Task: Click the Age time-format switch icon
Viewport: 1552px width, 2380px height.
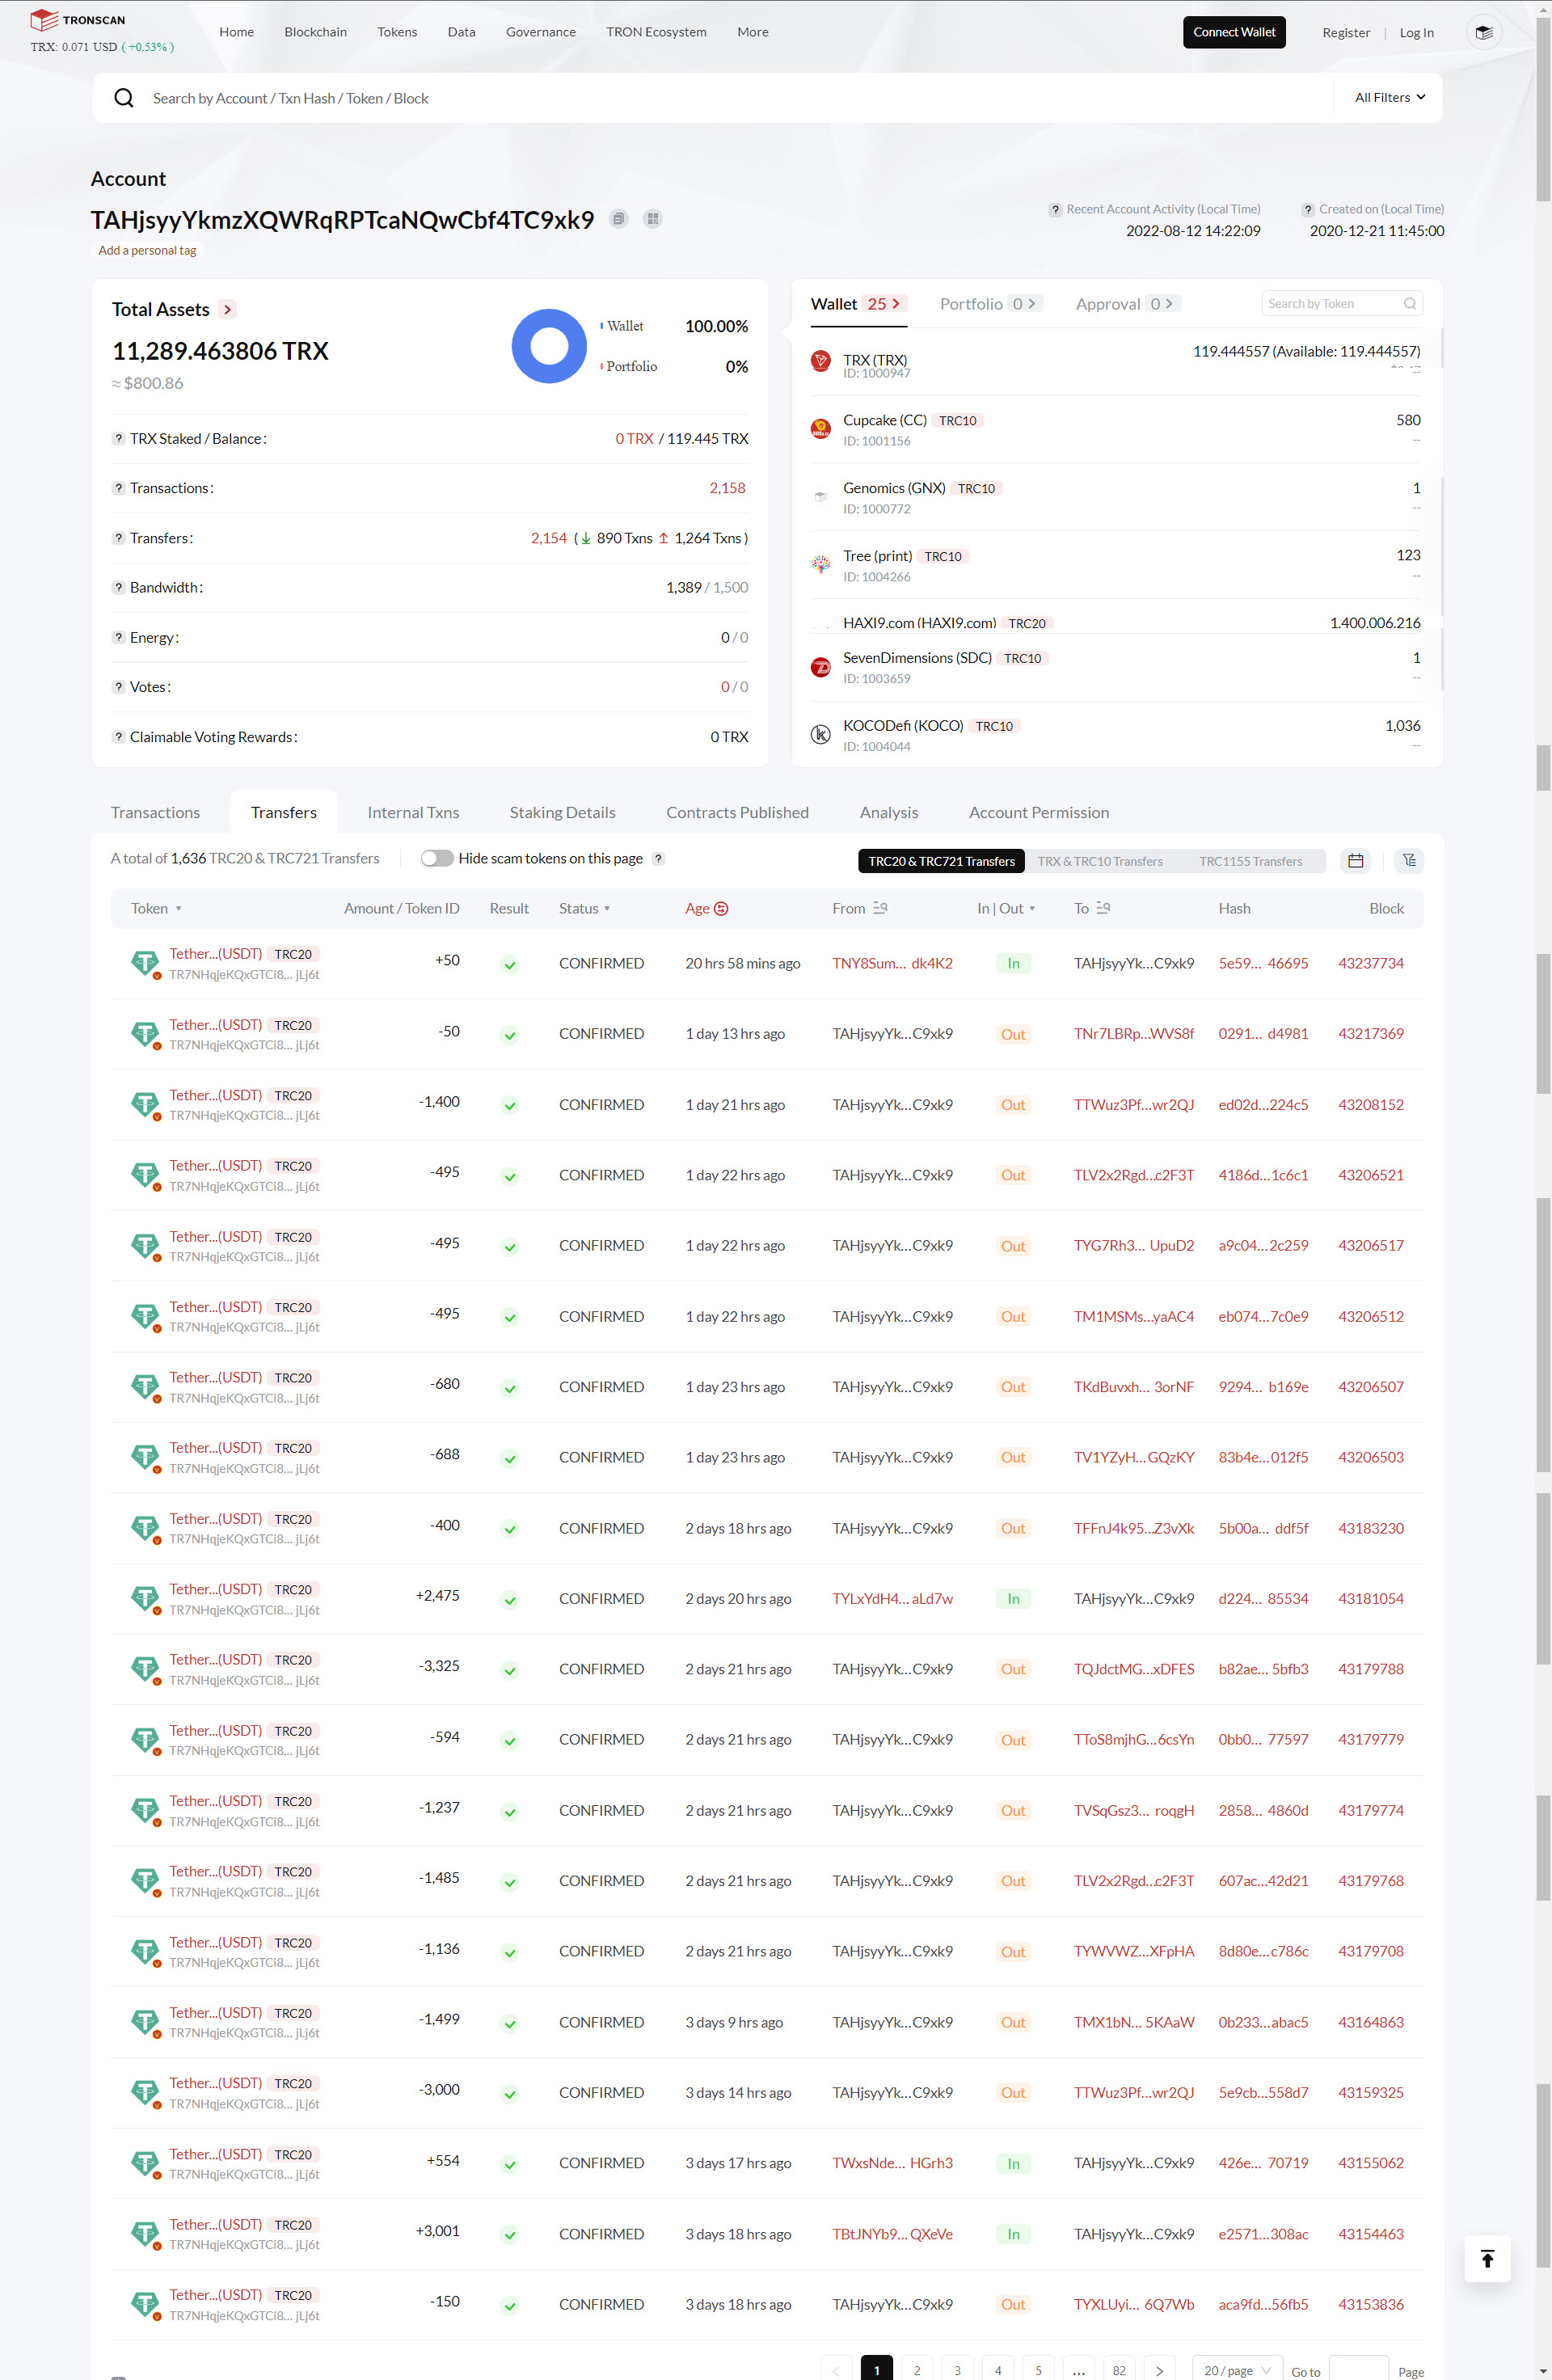Action: tap(721, 909)
